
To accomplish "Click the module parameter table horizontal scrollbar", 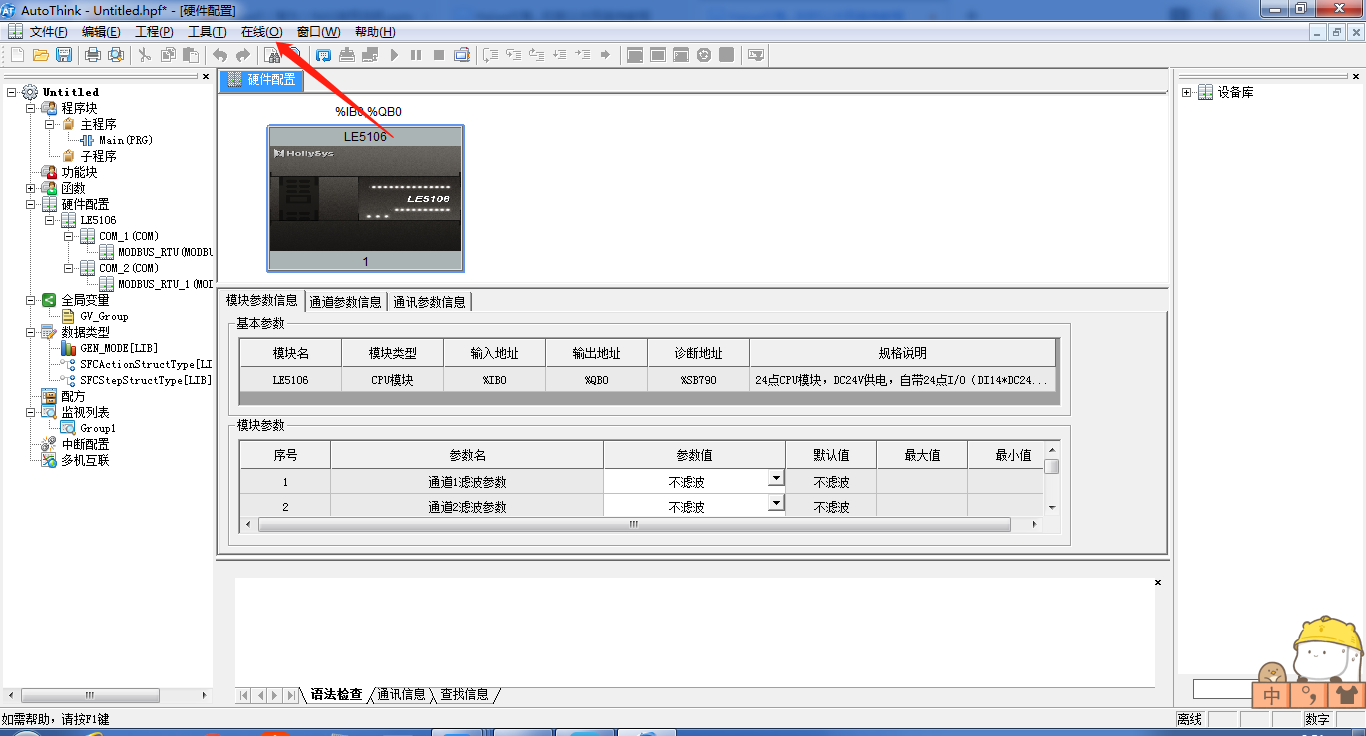I will [x=634, y=524].
